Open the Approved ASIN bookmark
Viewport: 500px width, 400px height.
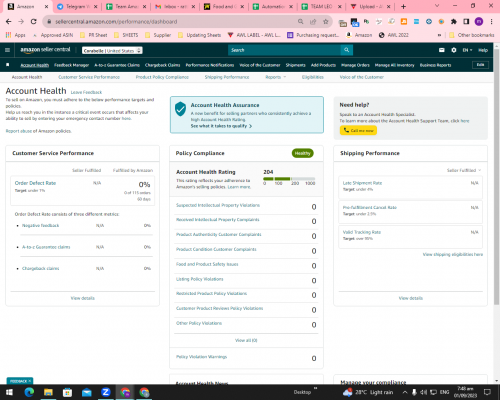pyautogui.click(x=53, y=35)
